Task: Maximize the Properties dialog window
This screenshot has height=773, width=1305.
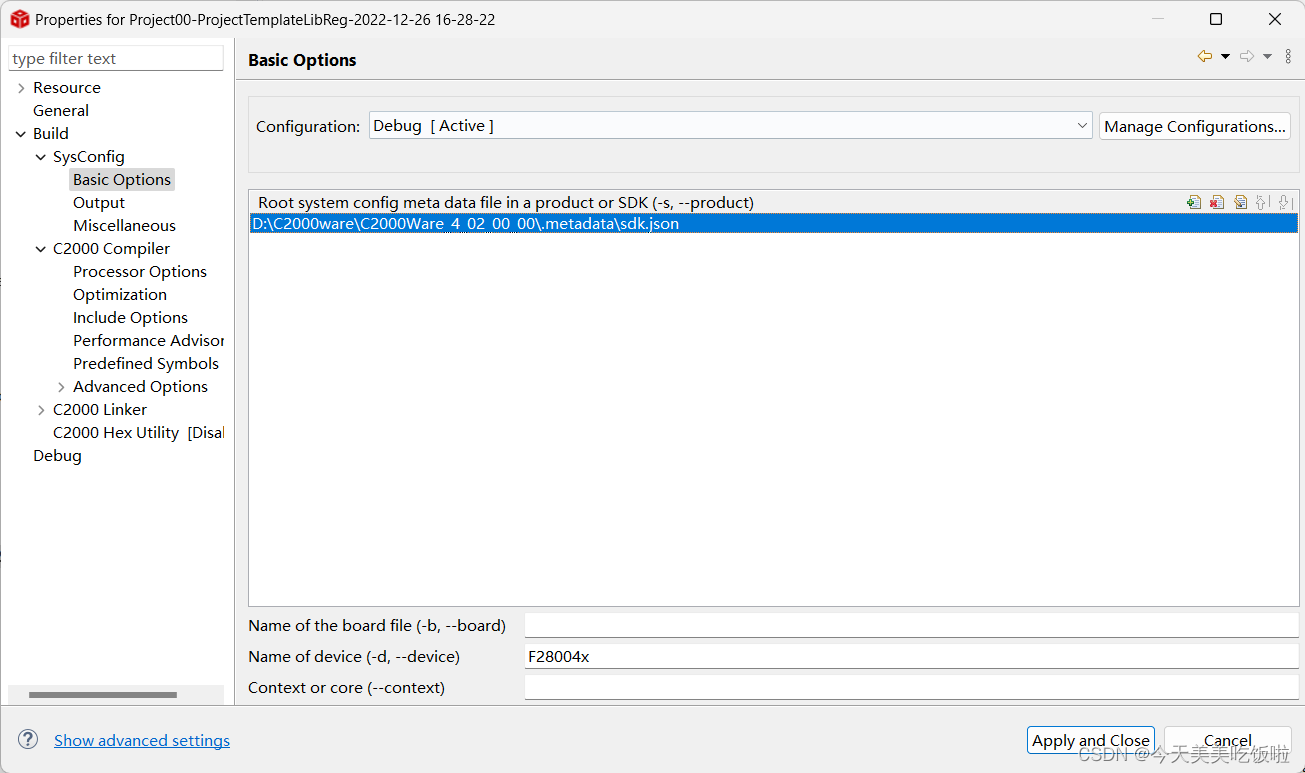Action: coord(1216,19)
